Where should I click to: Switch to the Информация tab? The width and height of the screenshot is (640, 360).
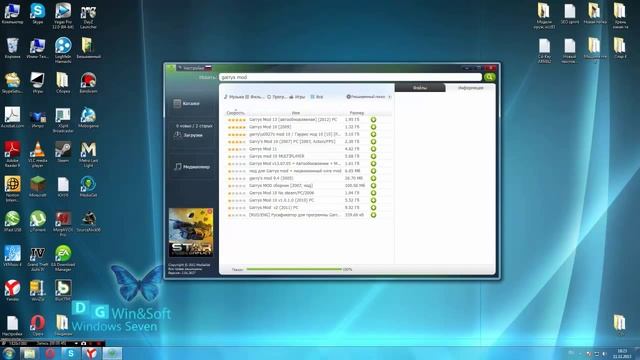470,88
